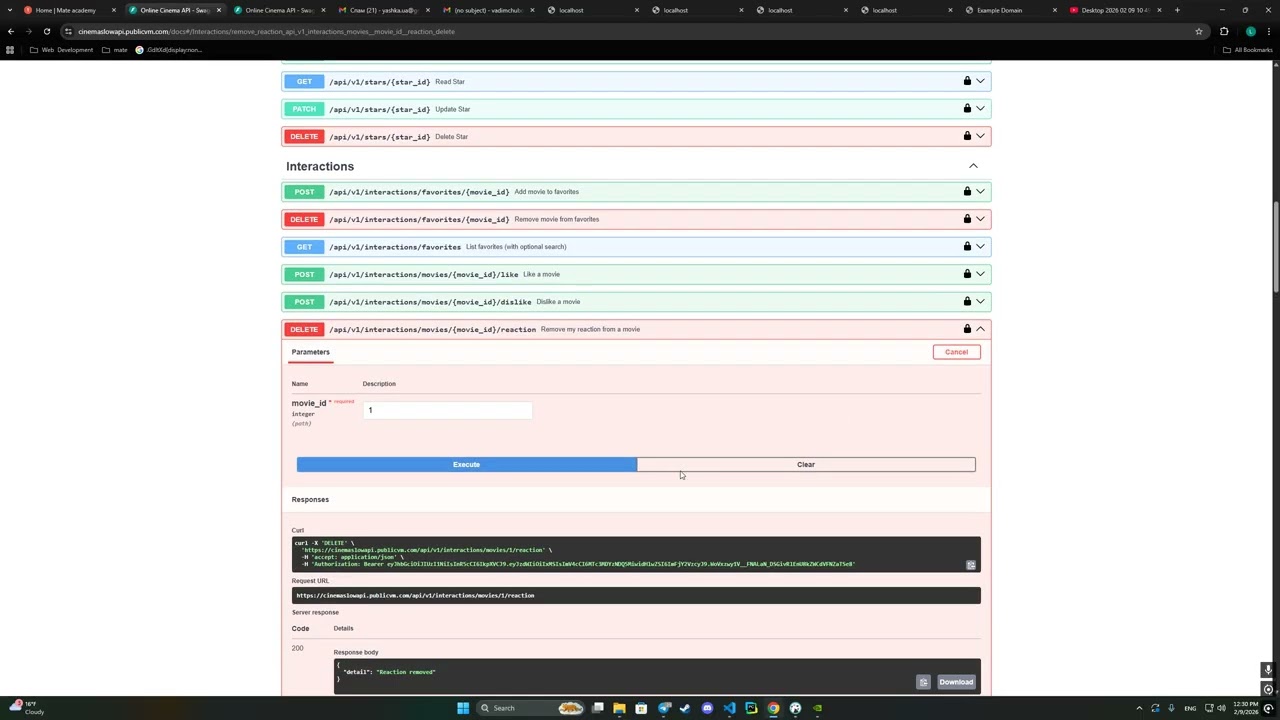Click lock icon on Remove my reaction row
This screenshot has width=1280, height=720.
click(967, 328)
